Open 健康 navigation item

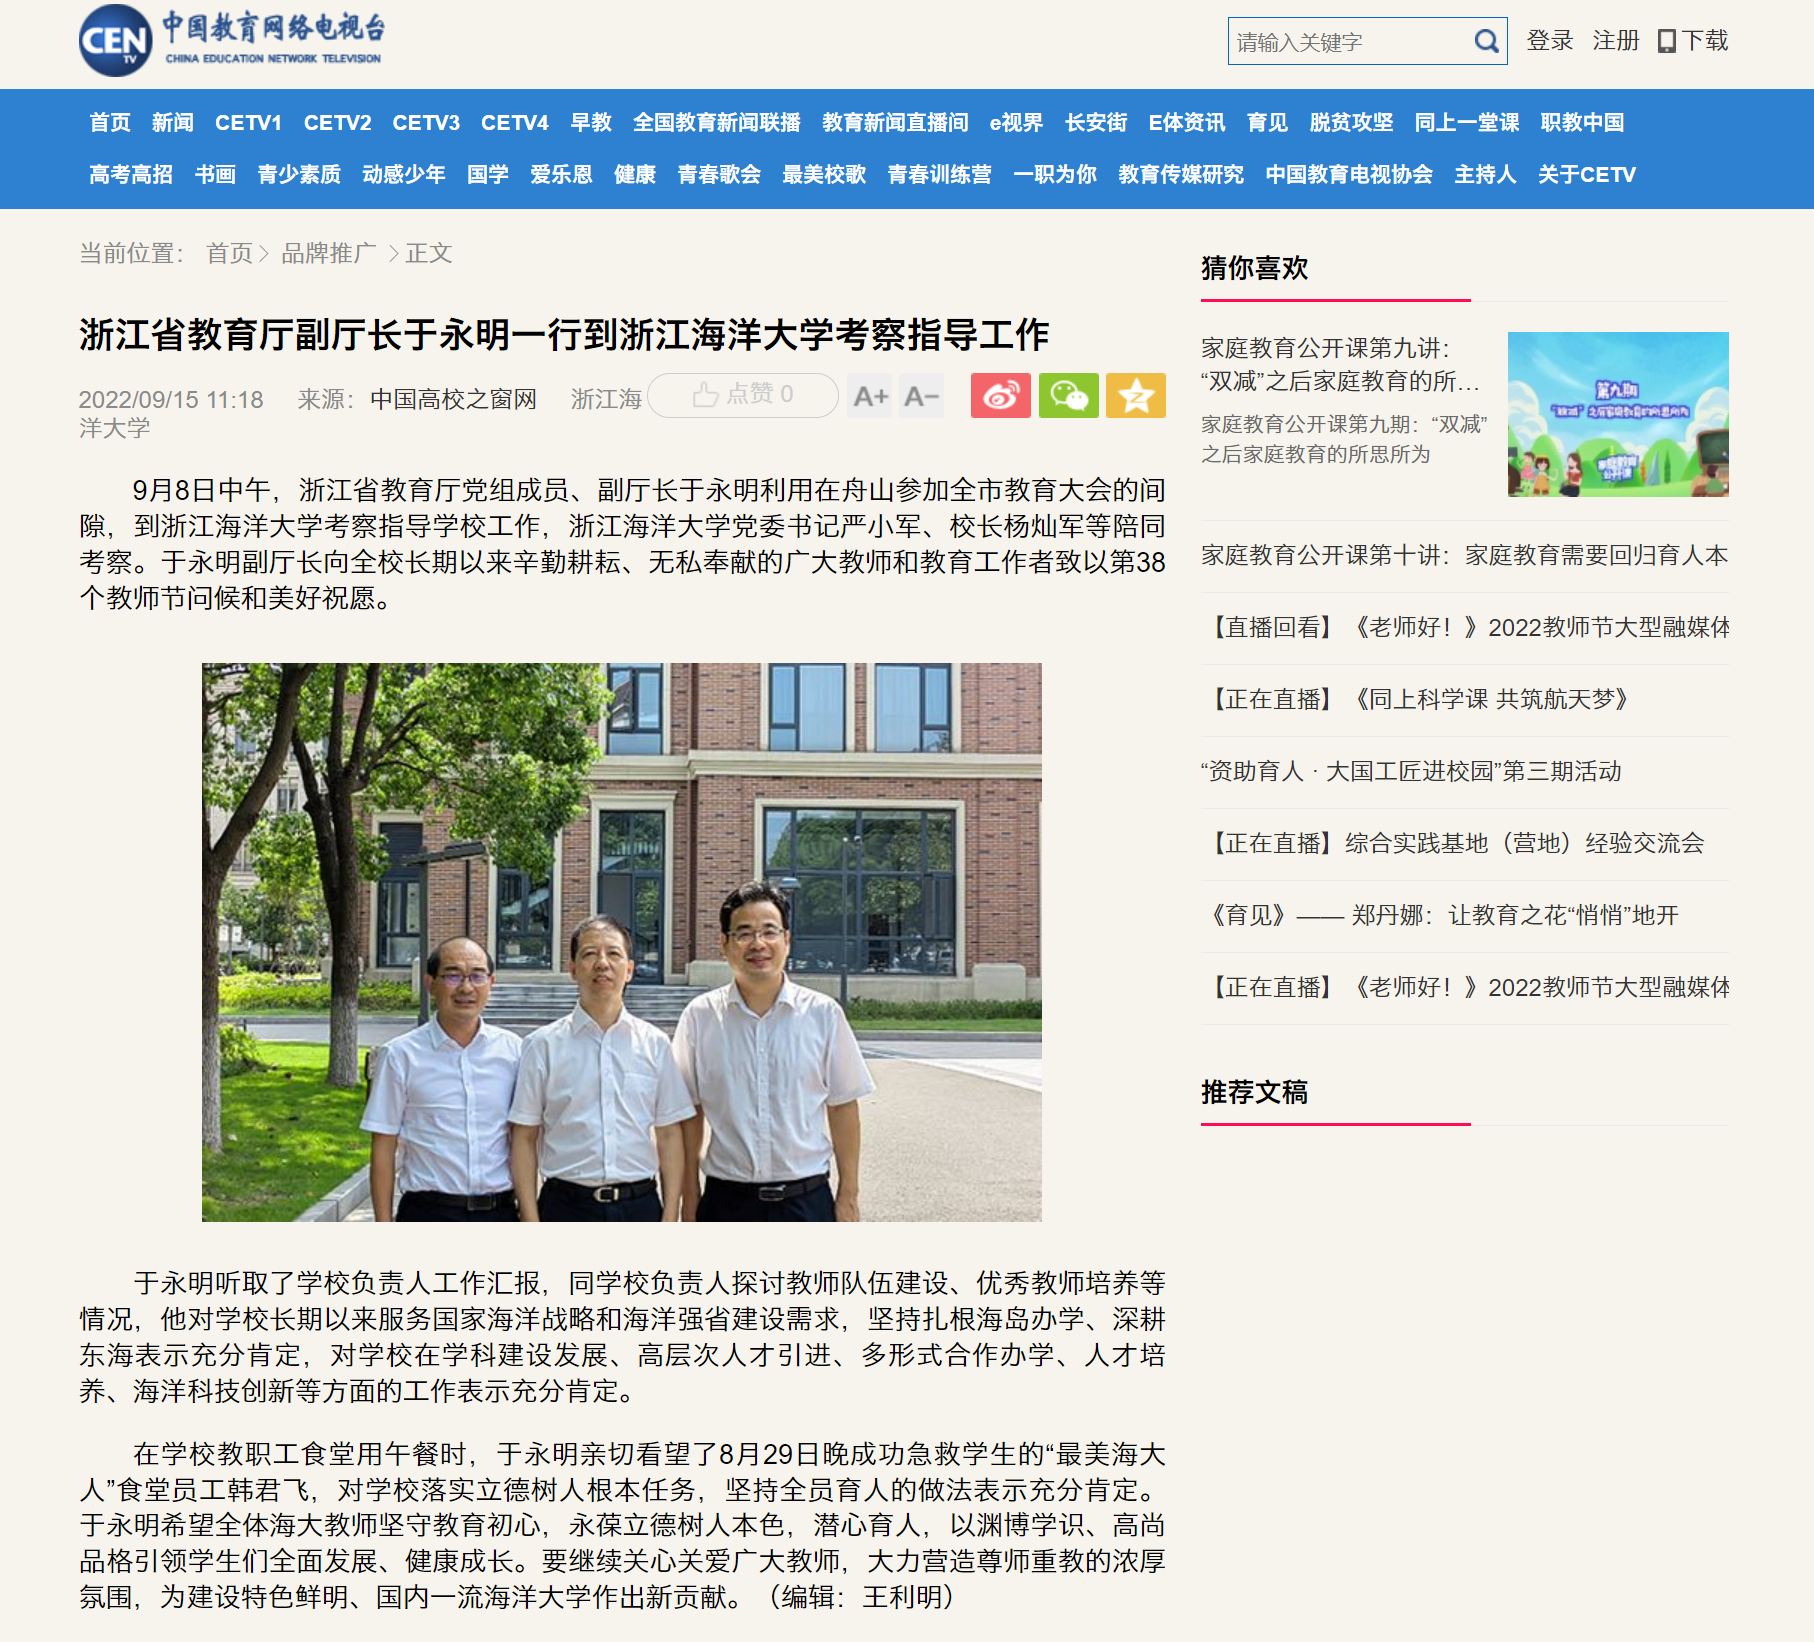tap(635, 174)
